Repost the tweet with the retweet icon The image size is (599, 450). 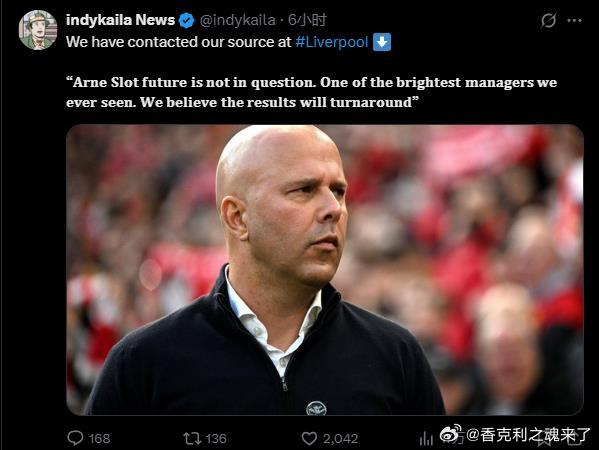(x=192, y=438)
